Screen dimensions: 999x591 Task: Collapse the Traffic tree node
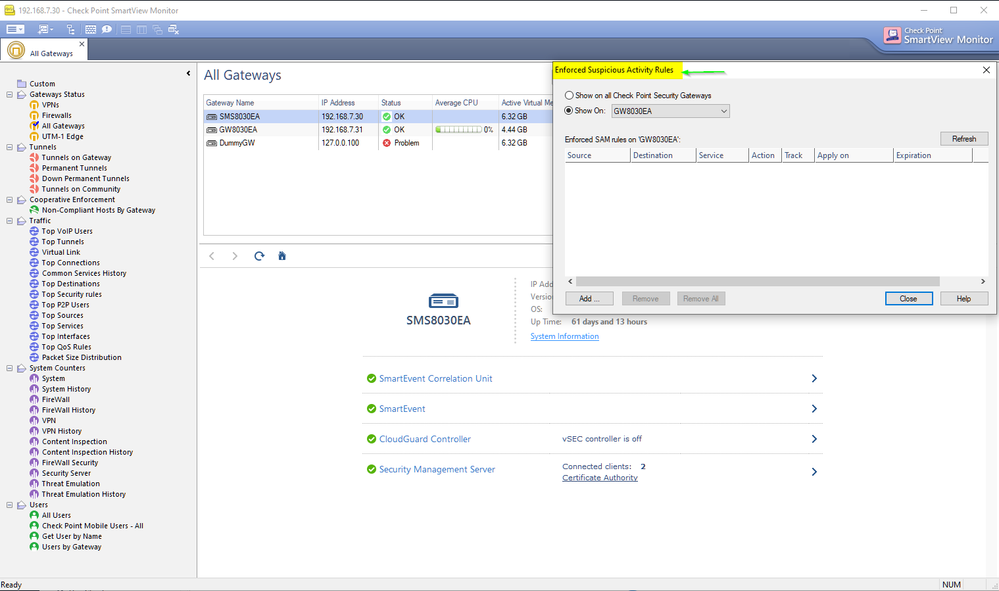click(10, 220)
